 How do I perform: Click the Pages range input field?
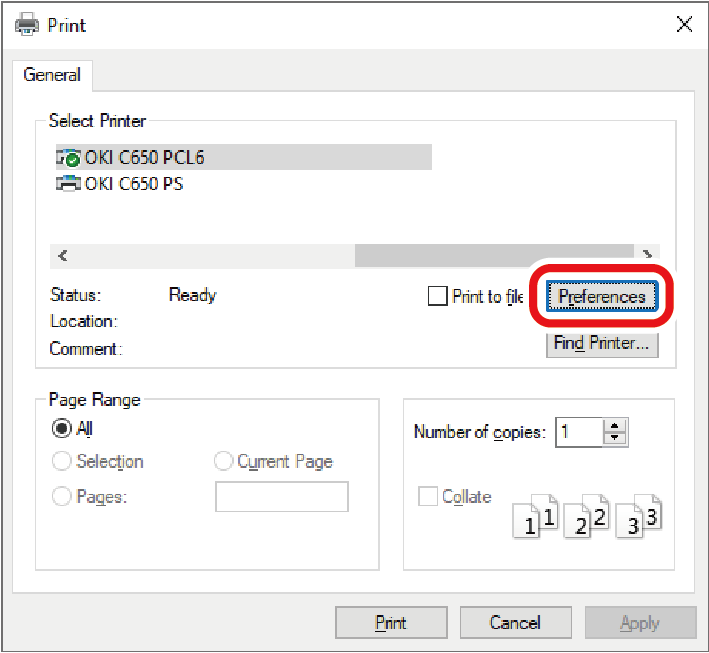282,497
